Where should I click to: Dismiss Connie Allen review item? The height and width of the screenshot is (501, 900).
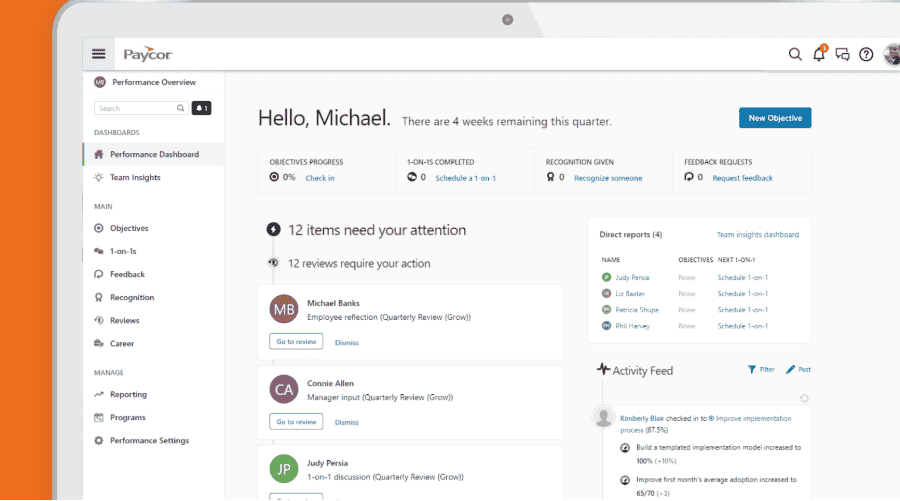coord(347,422)
